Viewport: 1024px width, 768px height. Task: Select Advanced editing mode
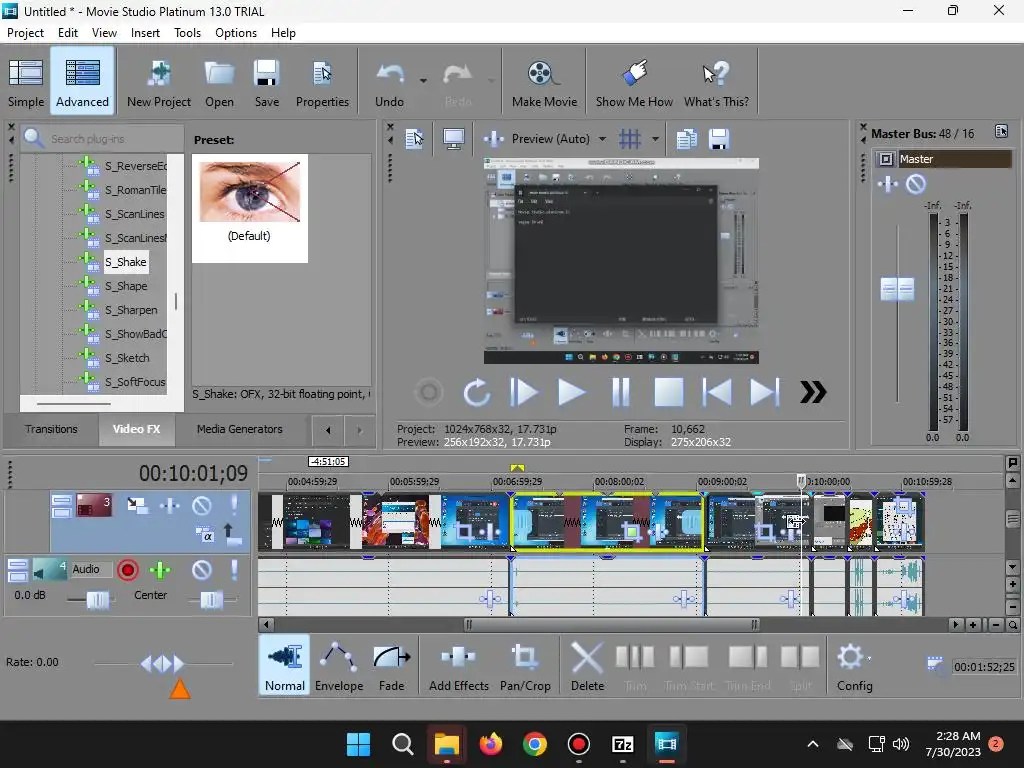[x=82, y=82]
